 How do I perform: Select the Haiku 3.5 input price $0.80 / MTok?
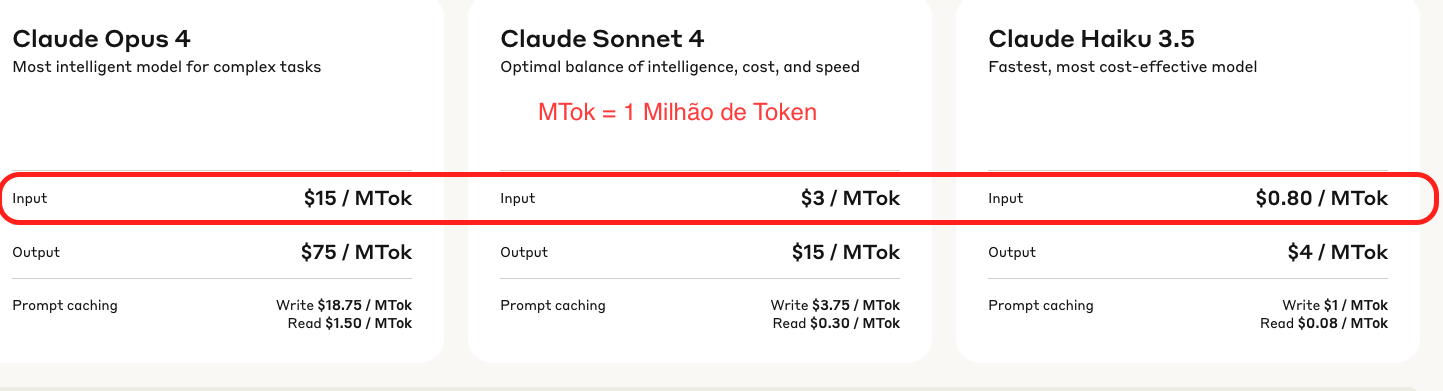(x=1322, y=198)
